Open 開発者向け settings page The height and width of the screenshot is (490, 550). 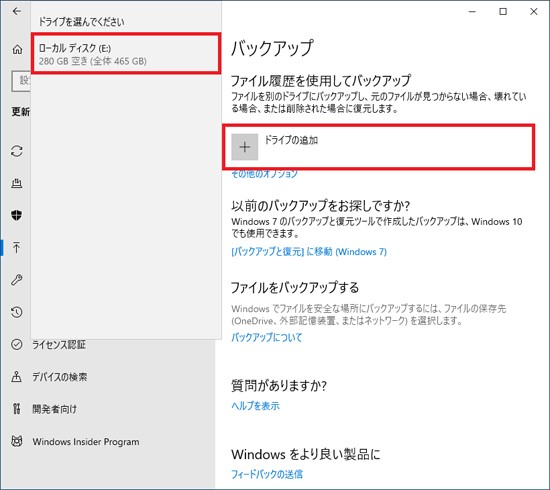54,409
